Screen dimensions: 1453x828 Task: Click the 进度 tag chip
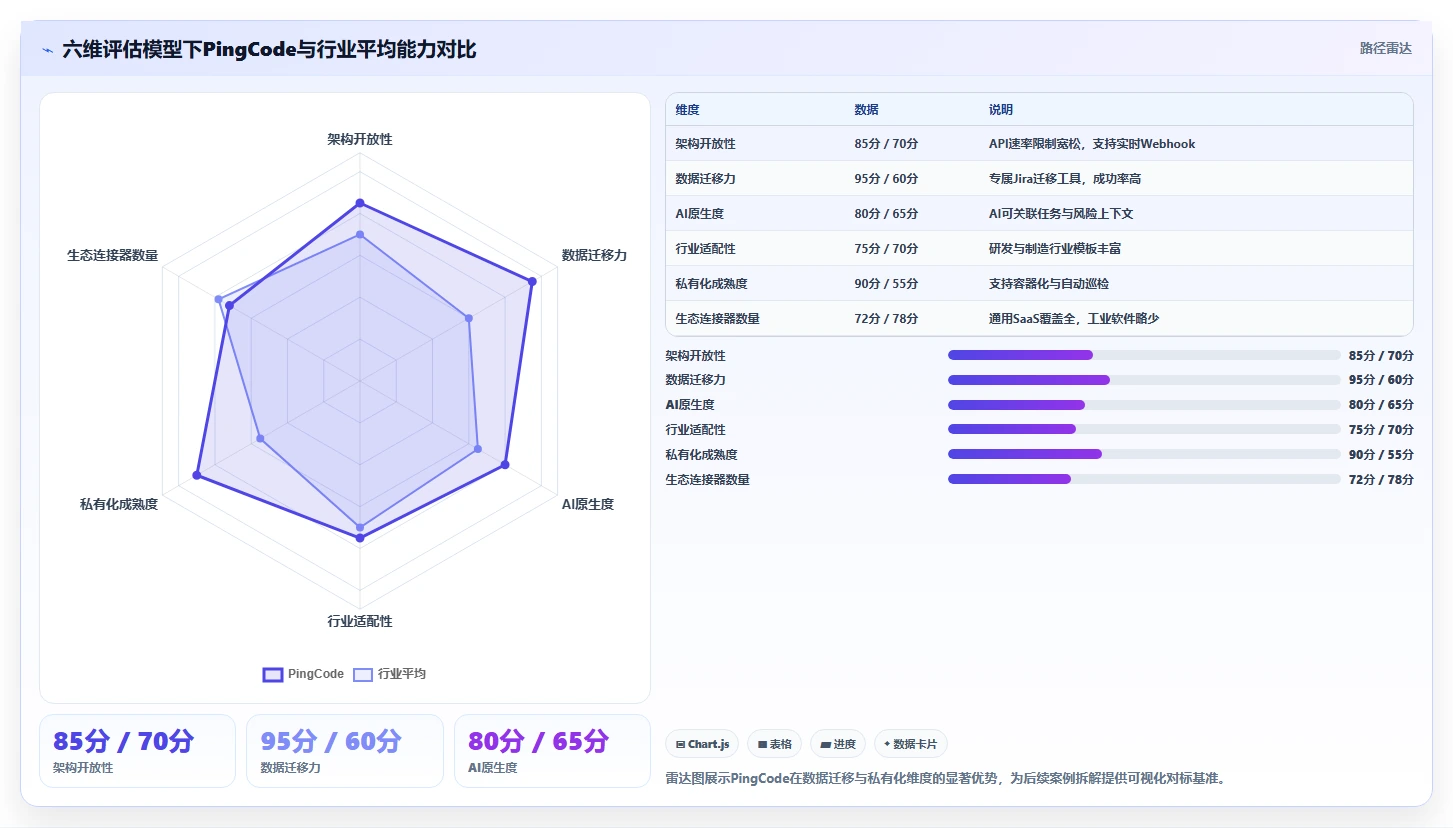pyautogui.click(x=838, y=744)
